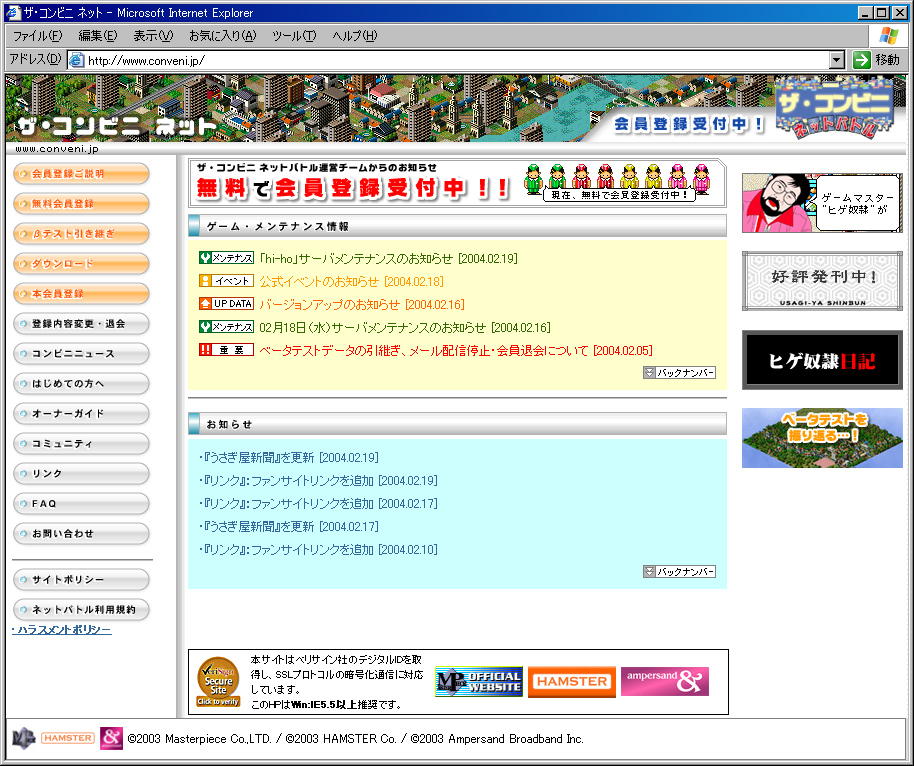The image size is (914, 766).
Task: Click the address bar URL field
Action: click(x=450, y=60)
